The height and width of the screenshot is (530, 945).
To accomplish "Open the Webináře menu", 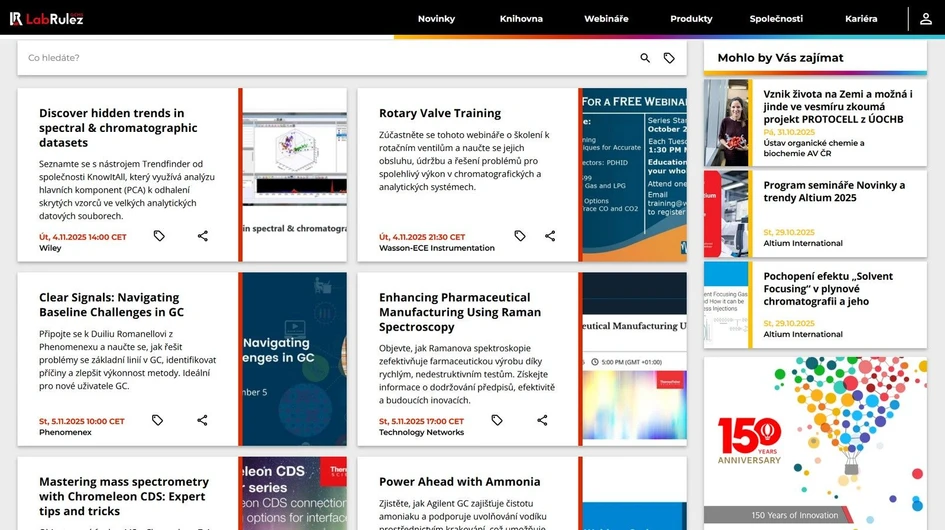I will click(x=606, y=19).
